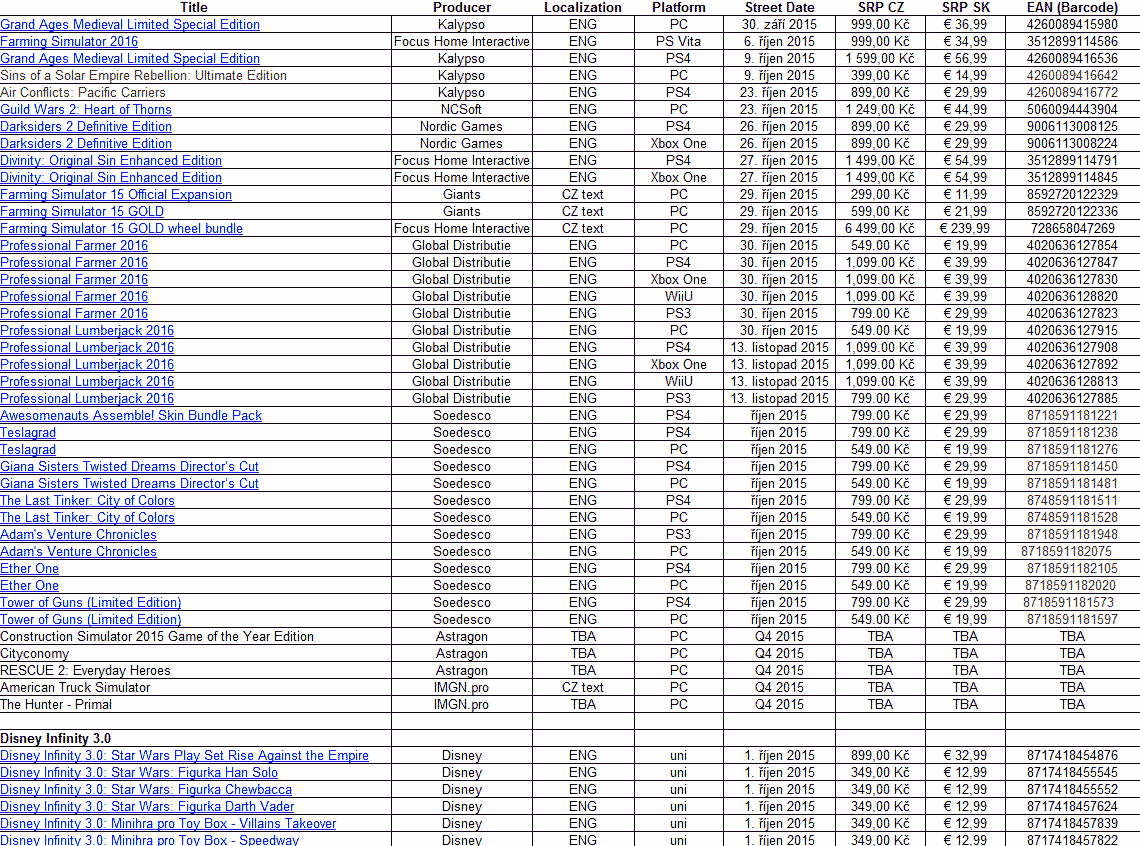Open Darksiders 2 Definitive Edition Xbox One link
1140x846 pixels.
[x=86, y=144]
